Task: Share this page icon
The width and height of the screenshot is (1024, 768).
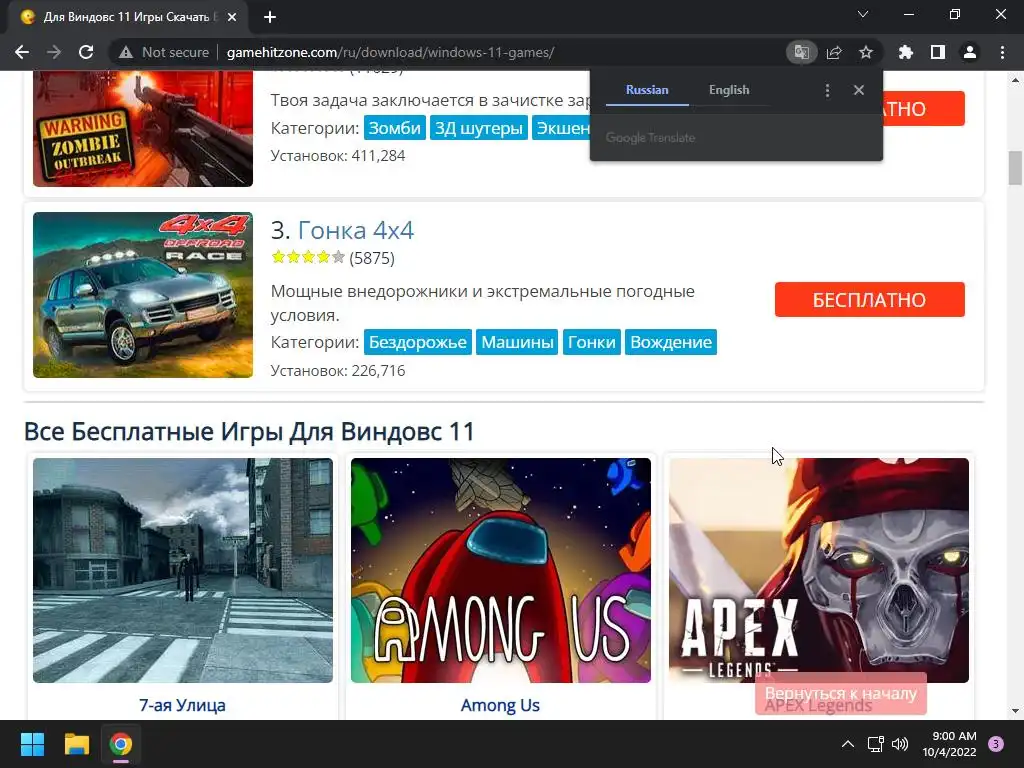Action: tap(834, 52)
